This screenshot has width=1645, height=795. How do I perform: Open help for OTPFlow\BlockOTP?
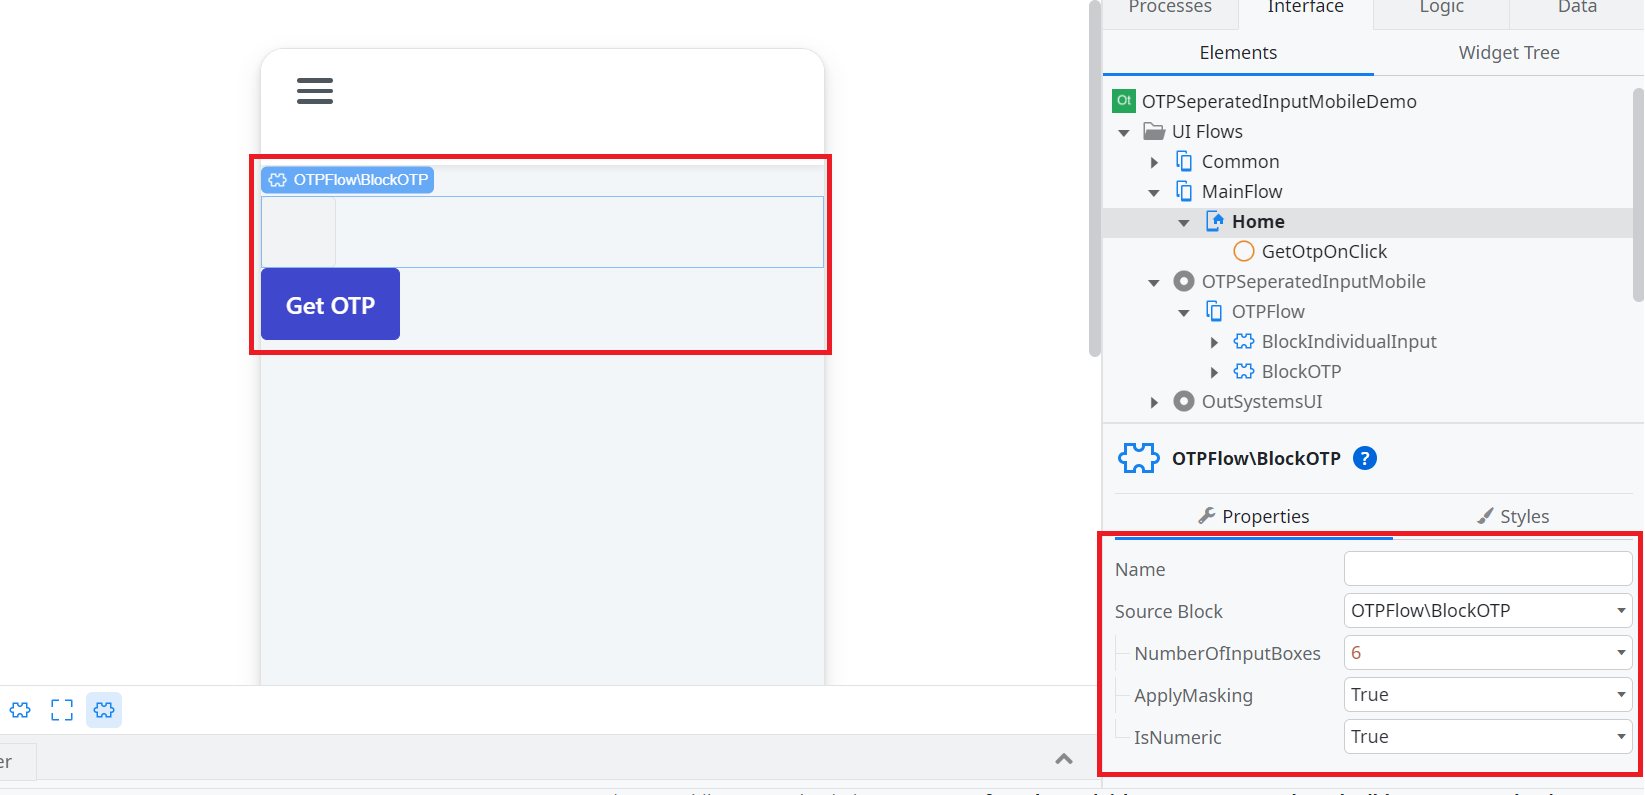tap(1365, 458)
